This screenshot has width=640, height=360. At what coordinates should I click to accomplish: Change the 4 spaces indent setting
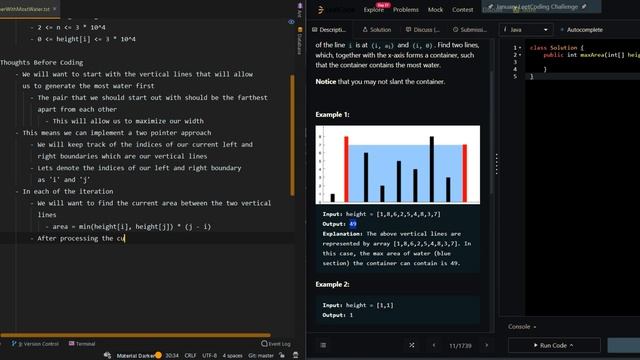(x=232, y=355)
